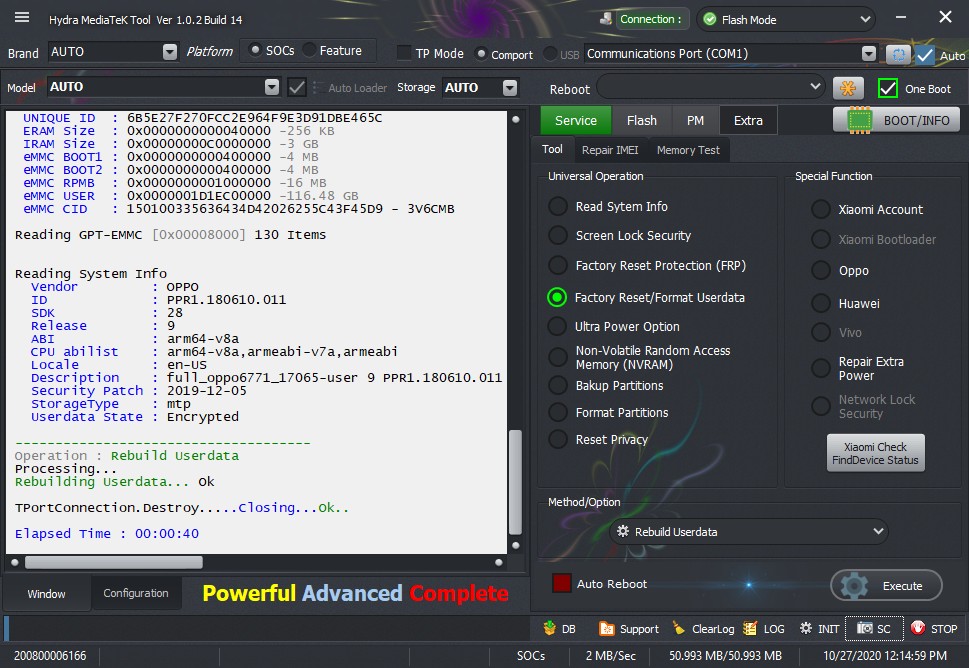The height and width of the screenshot is (668, 969).
Task: Click the refresh ports icon
Action: click(x=898, y=54)
